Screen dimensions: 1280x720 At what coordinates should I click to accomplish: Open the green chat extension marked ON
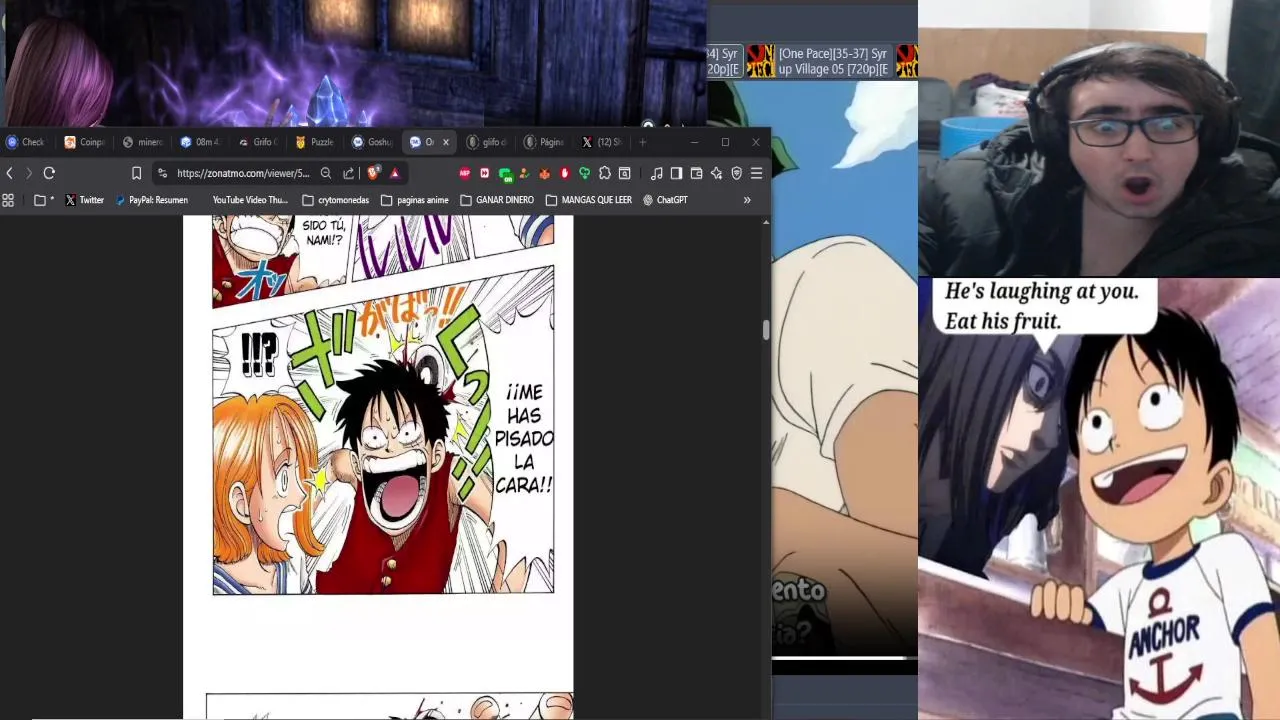coord(505,174)
